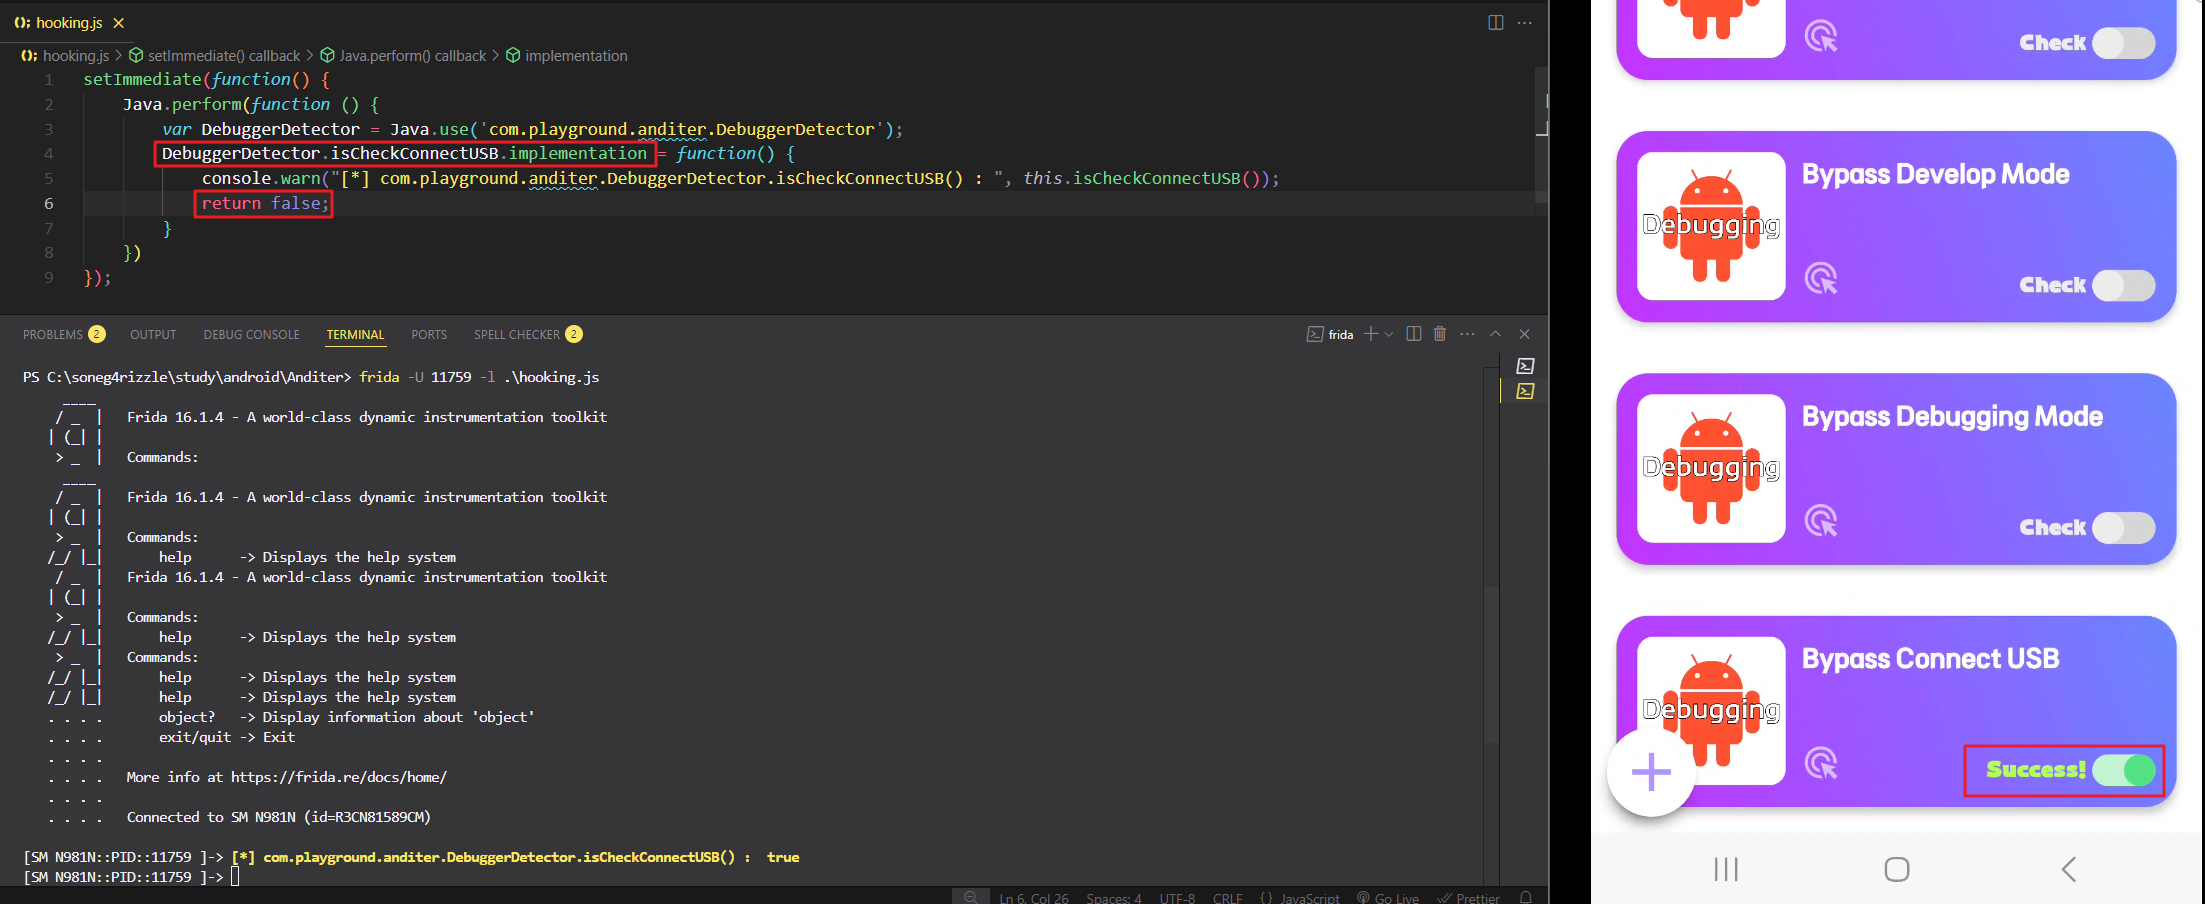
Task: Click line number 6 in editor gutter
Action: pos(48,203)
